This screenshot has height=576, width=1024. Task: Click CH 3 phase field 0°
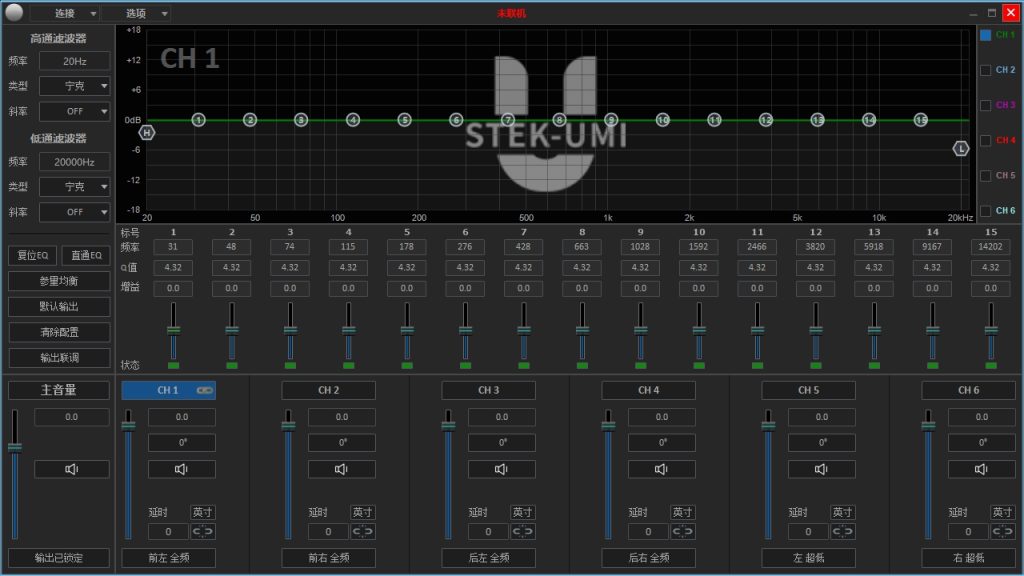(502, 443)
